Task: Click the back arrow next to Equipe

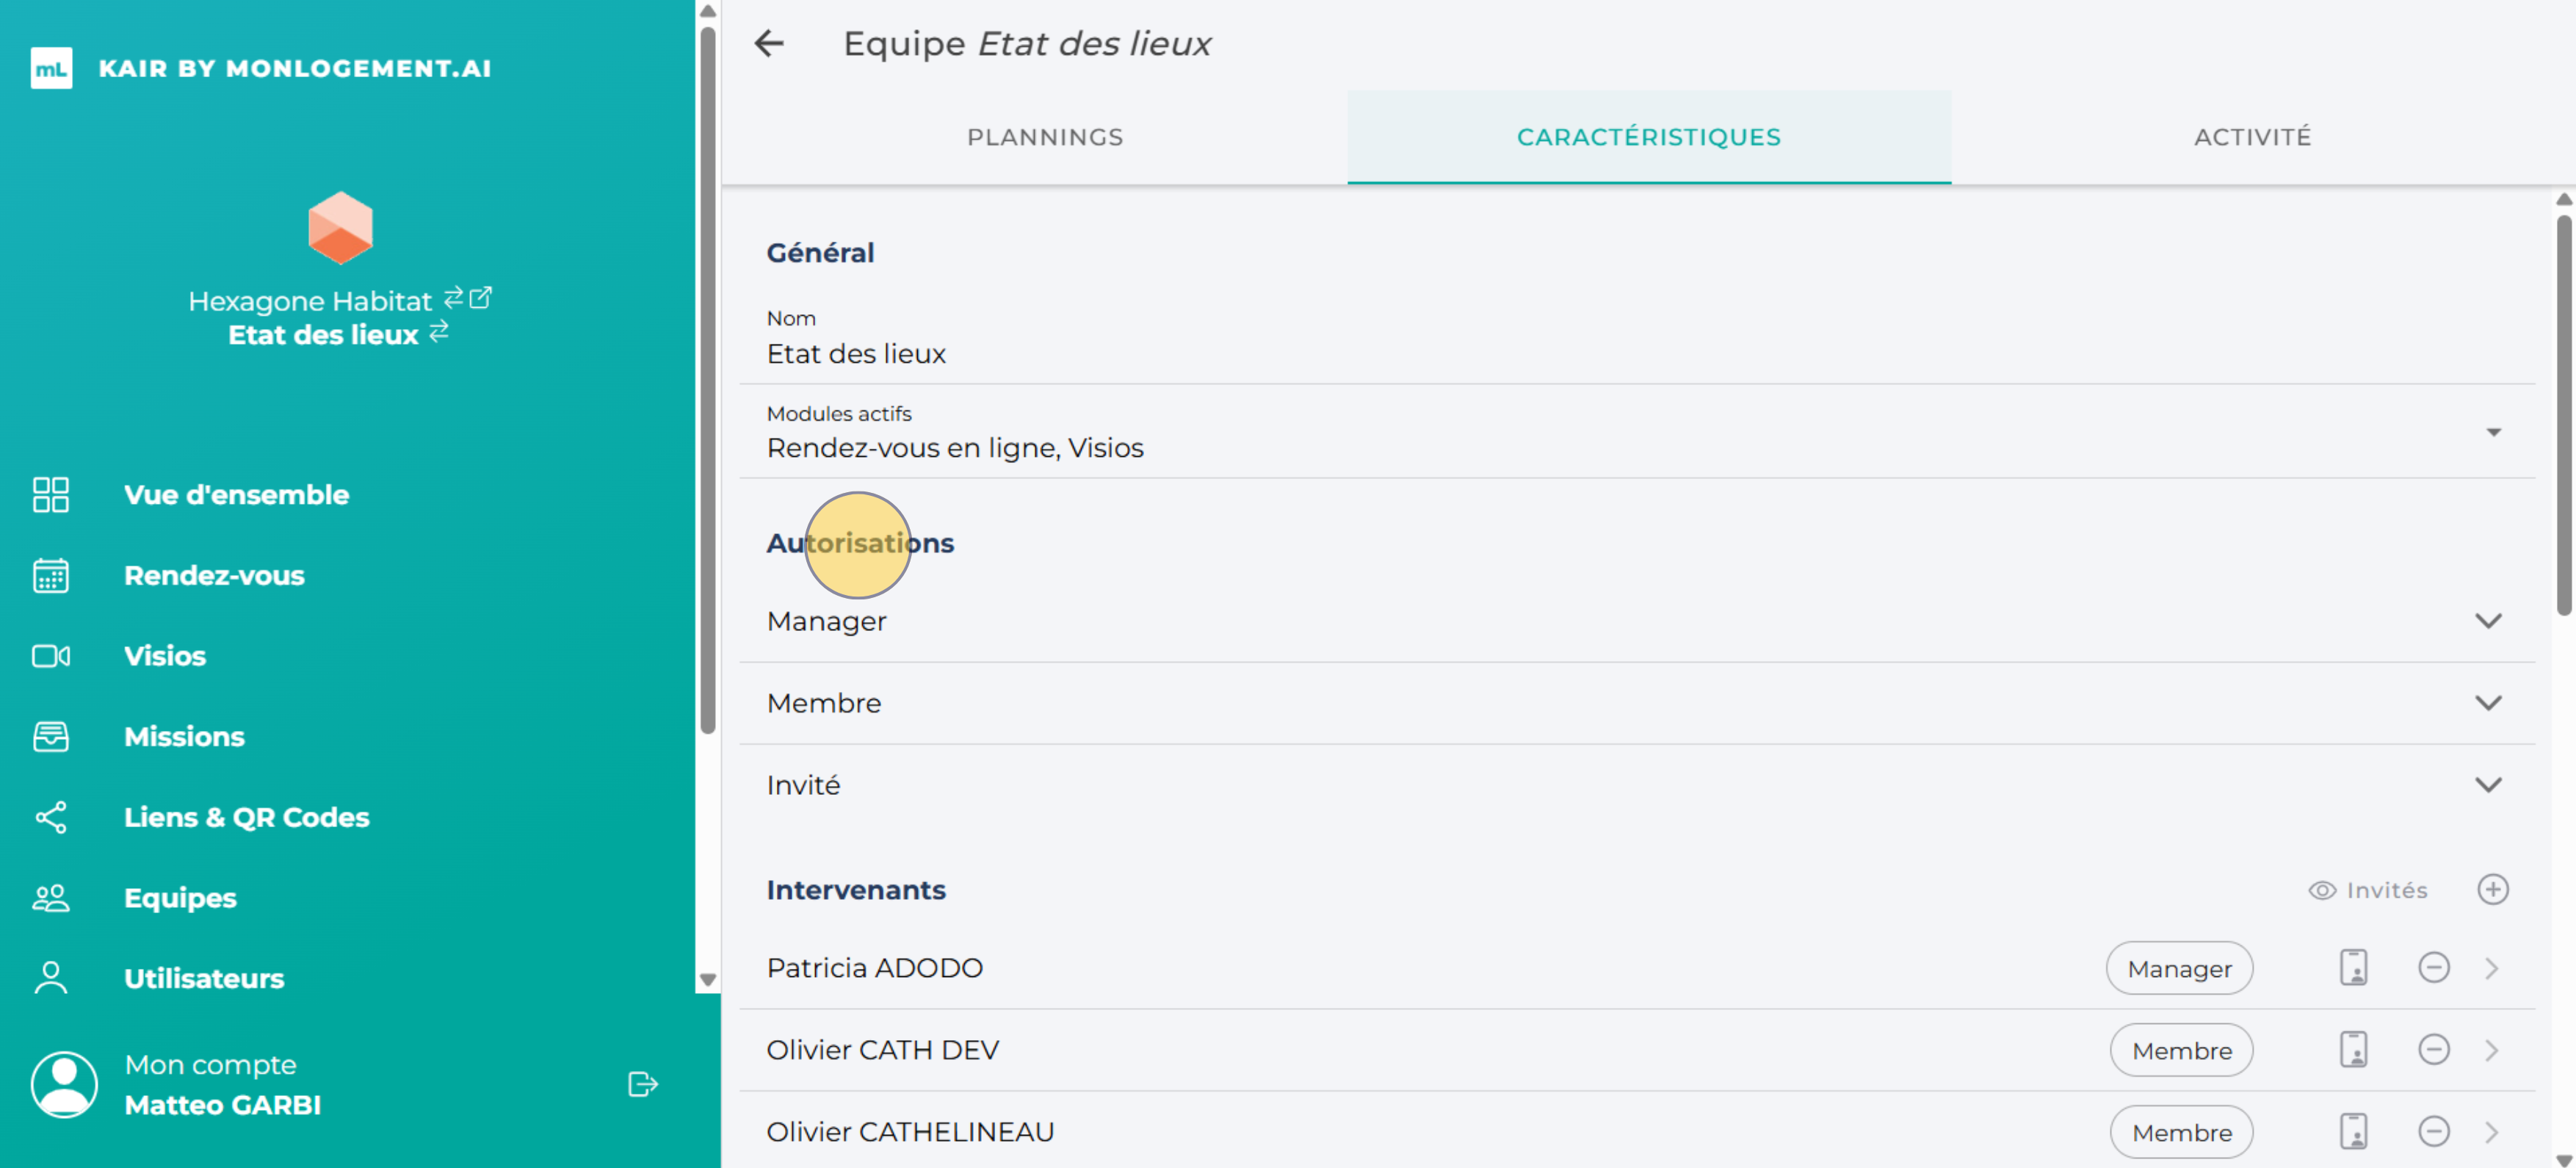Action: (x=769, y=44)
